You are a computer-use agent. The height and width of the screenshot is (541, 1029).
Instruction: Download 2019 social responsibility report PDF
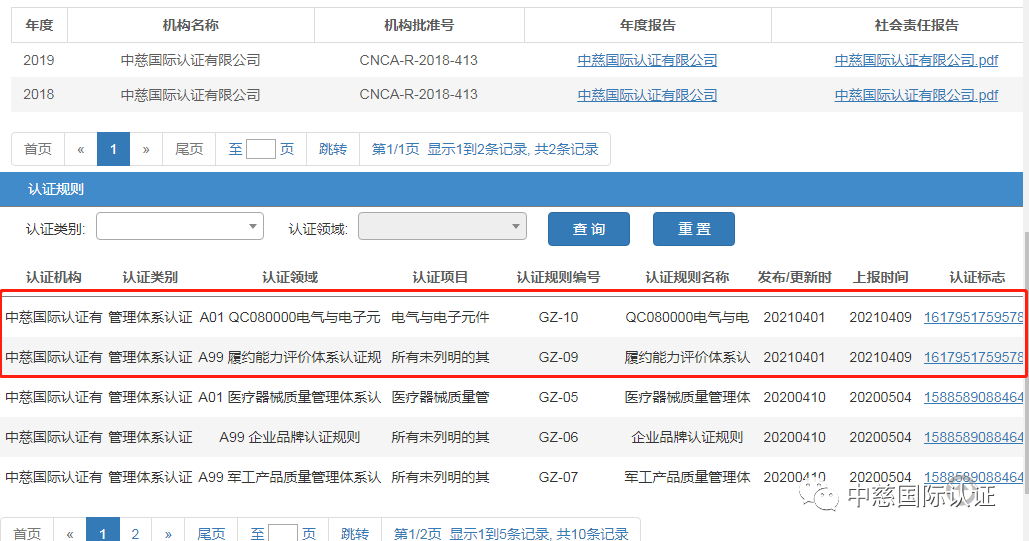click(916, 60)
